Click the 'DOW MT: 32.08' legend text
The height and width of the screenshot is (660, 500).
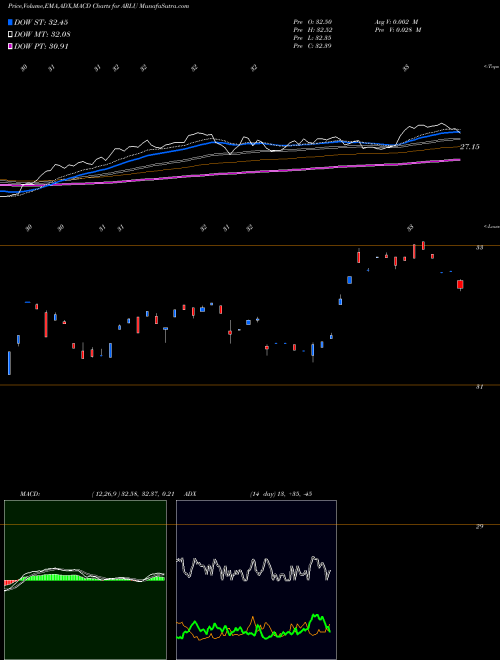(42, 35)
